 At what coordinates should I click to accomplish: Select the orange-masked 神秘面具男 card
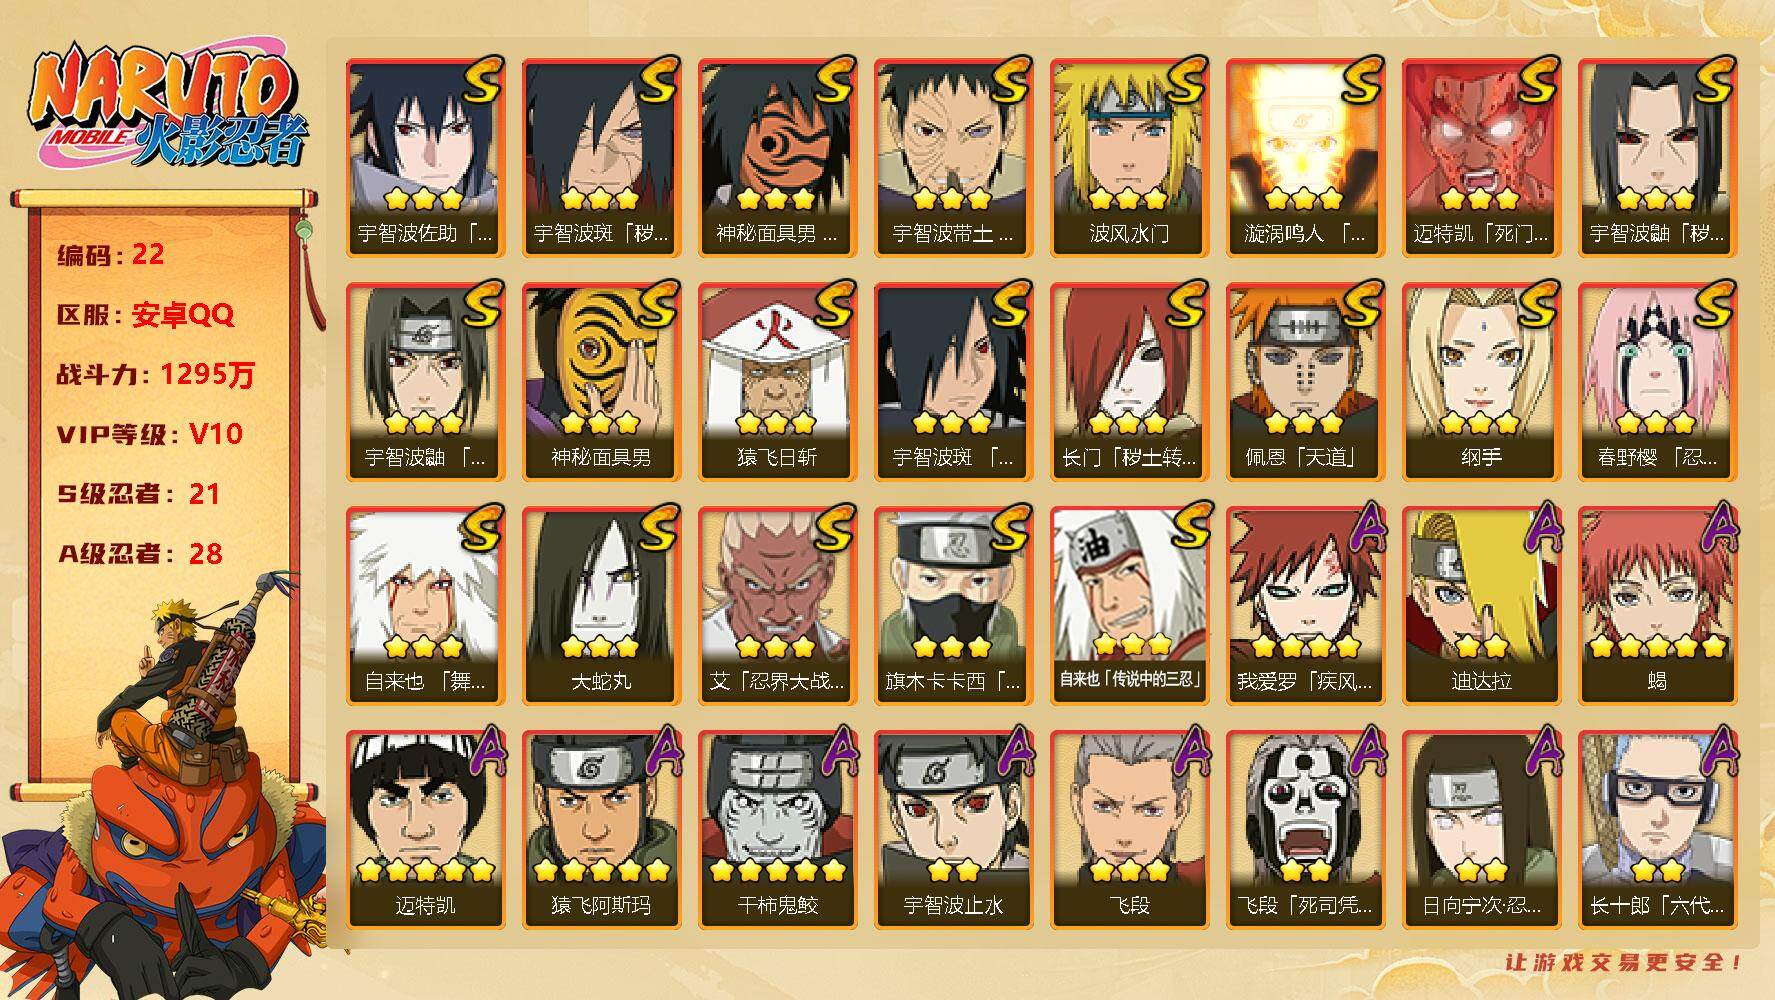tap(601, 382)
